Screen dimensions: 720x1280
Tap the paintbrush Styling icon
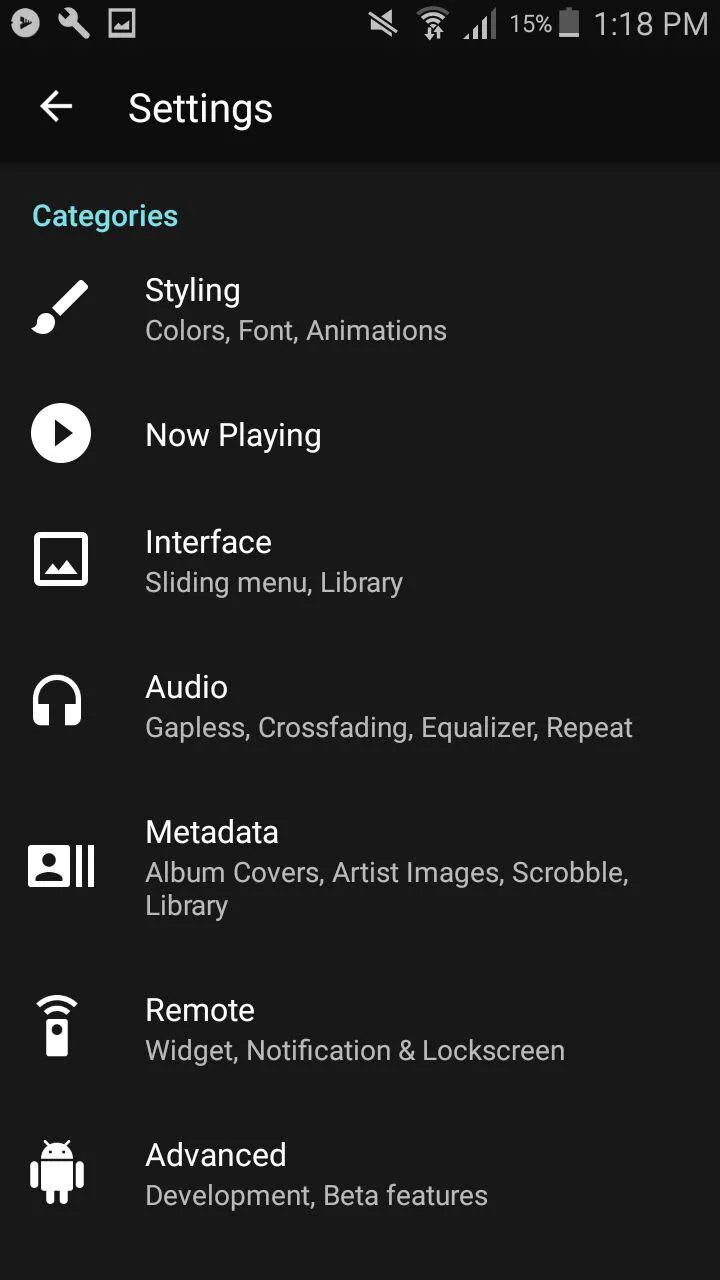point(60,307)
